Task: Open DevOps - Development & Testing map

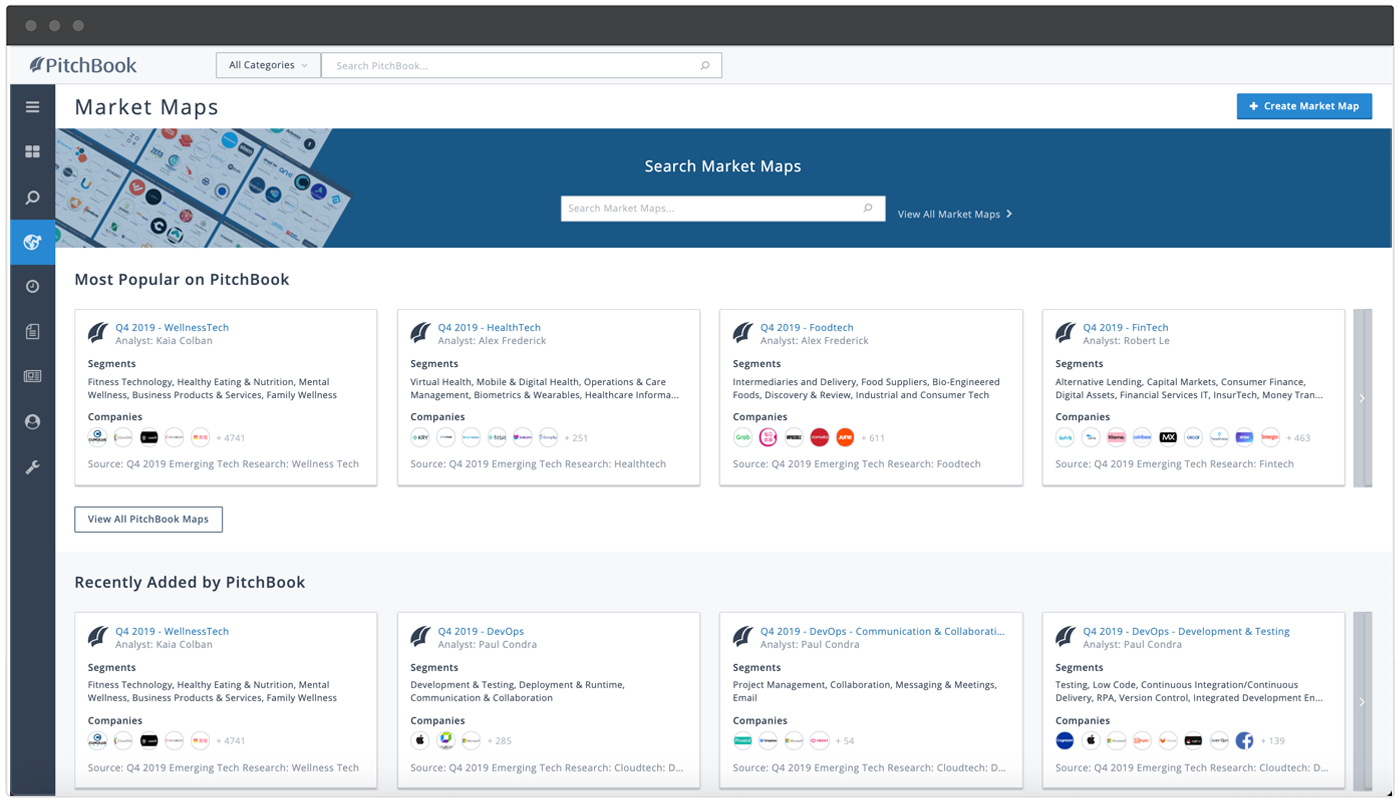Action: pos(1186,631)
